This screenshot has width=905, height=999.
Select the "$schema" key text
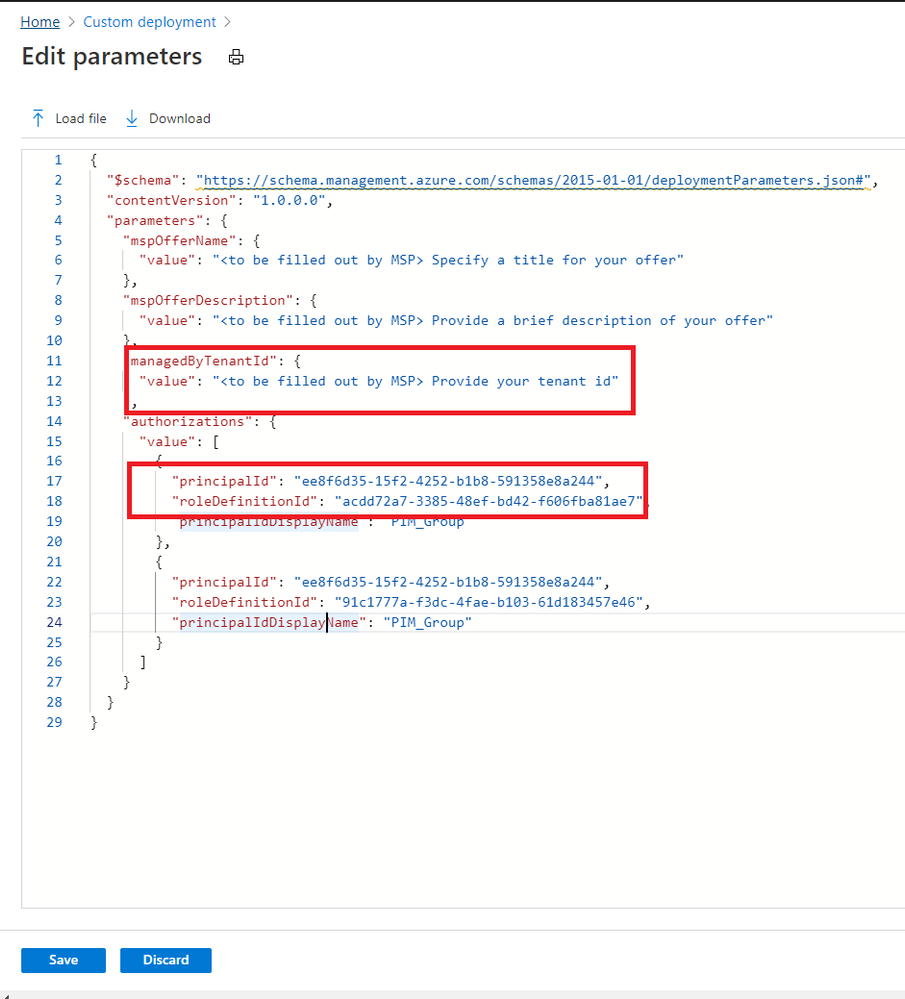click(x=143, y=180)
